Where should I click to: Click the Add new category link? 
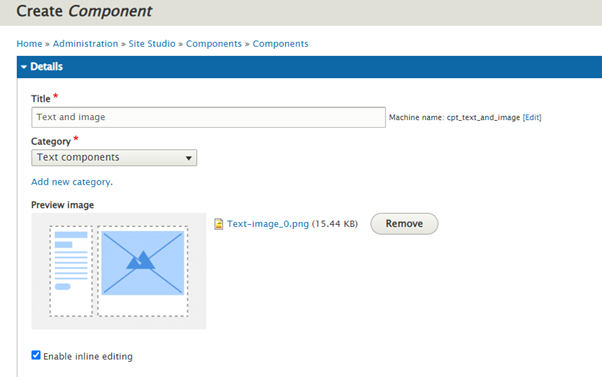point(72,182)
